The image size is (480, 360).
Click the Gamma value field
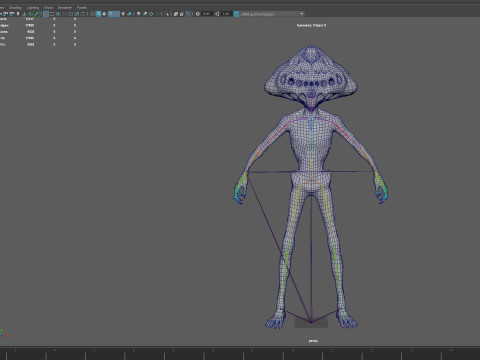click(226, 14)
